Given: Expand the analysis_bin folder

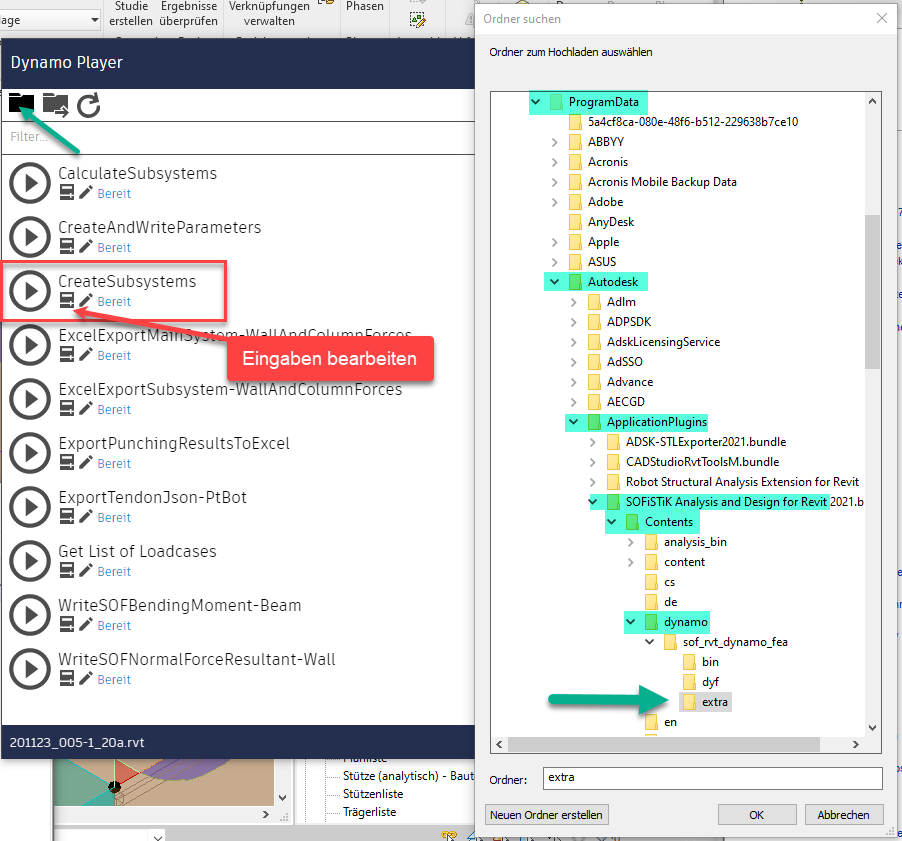Looking at the screenshot, I should point(630,542).
